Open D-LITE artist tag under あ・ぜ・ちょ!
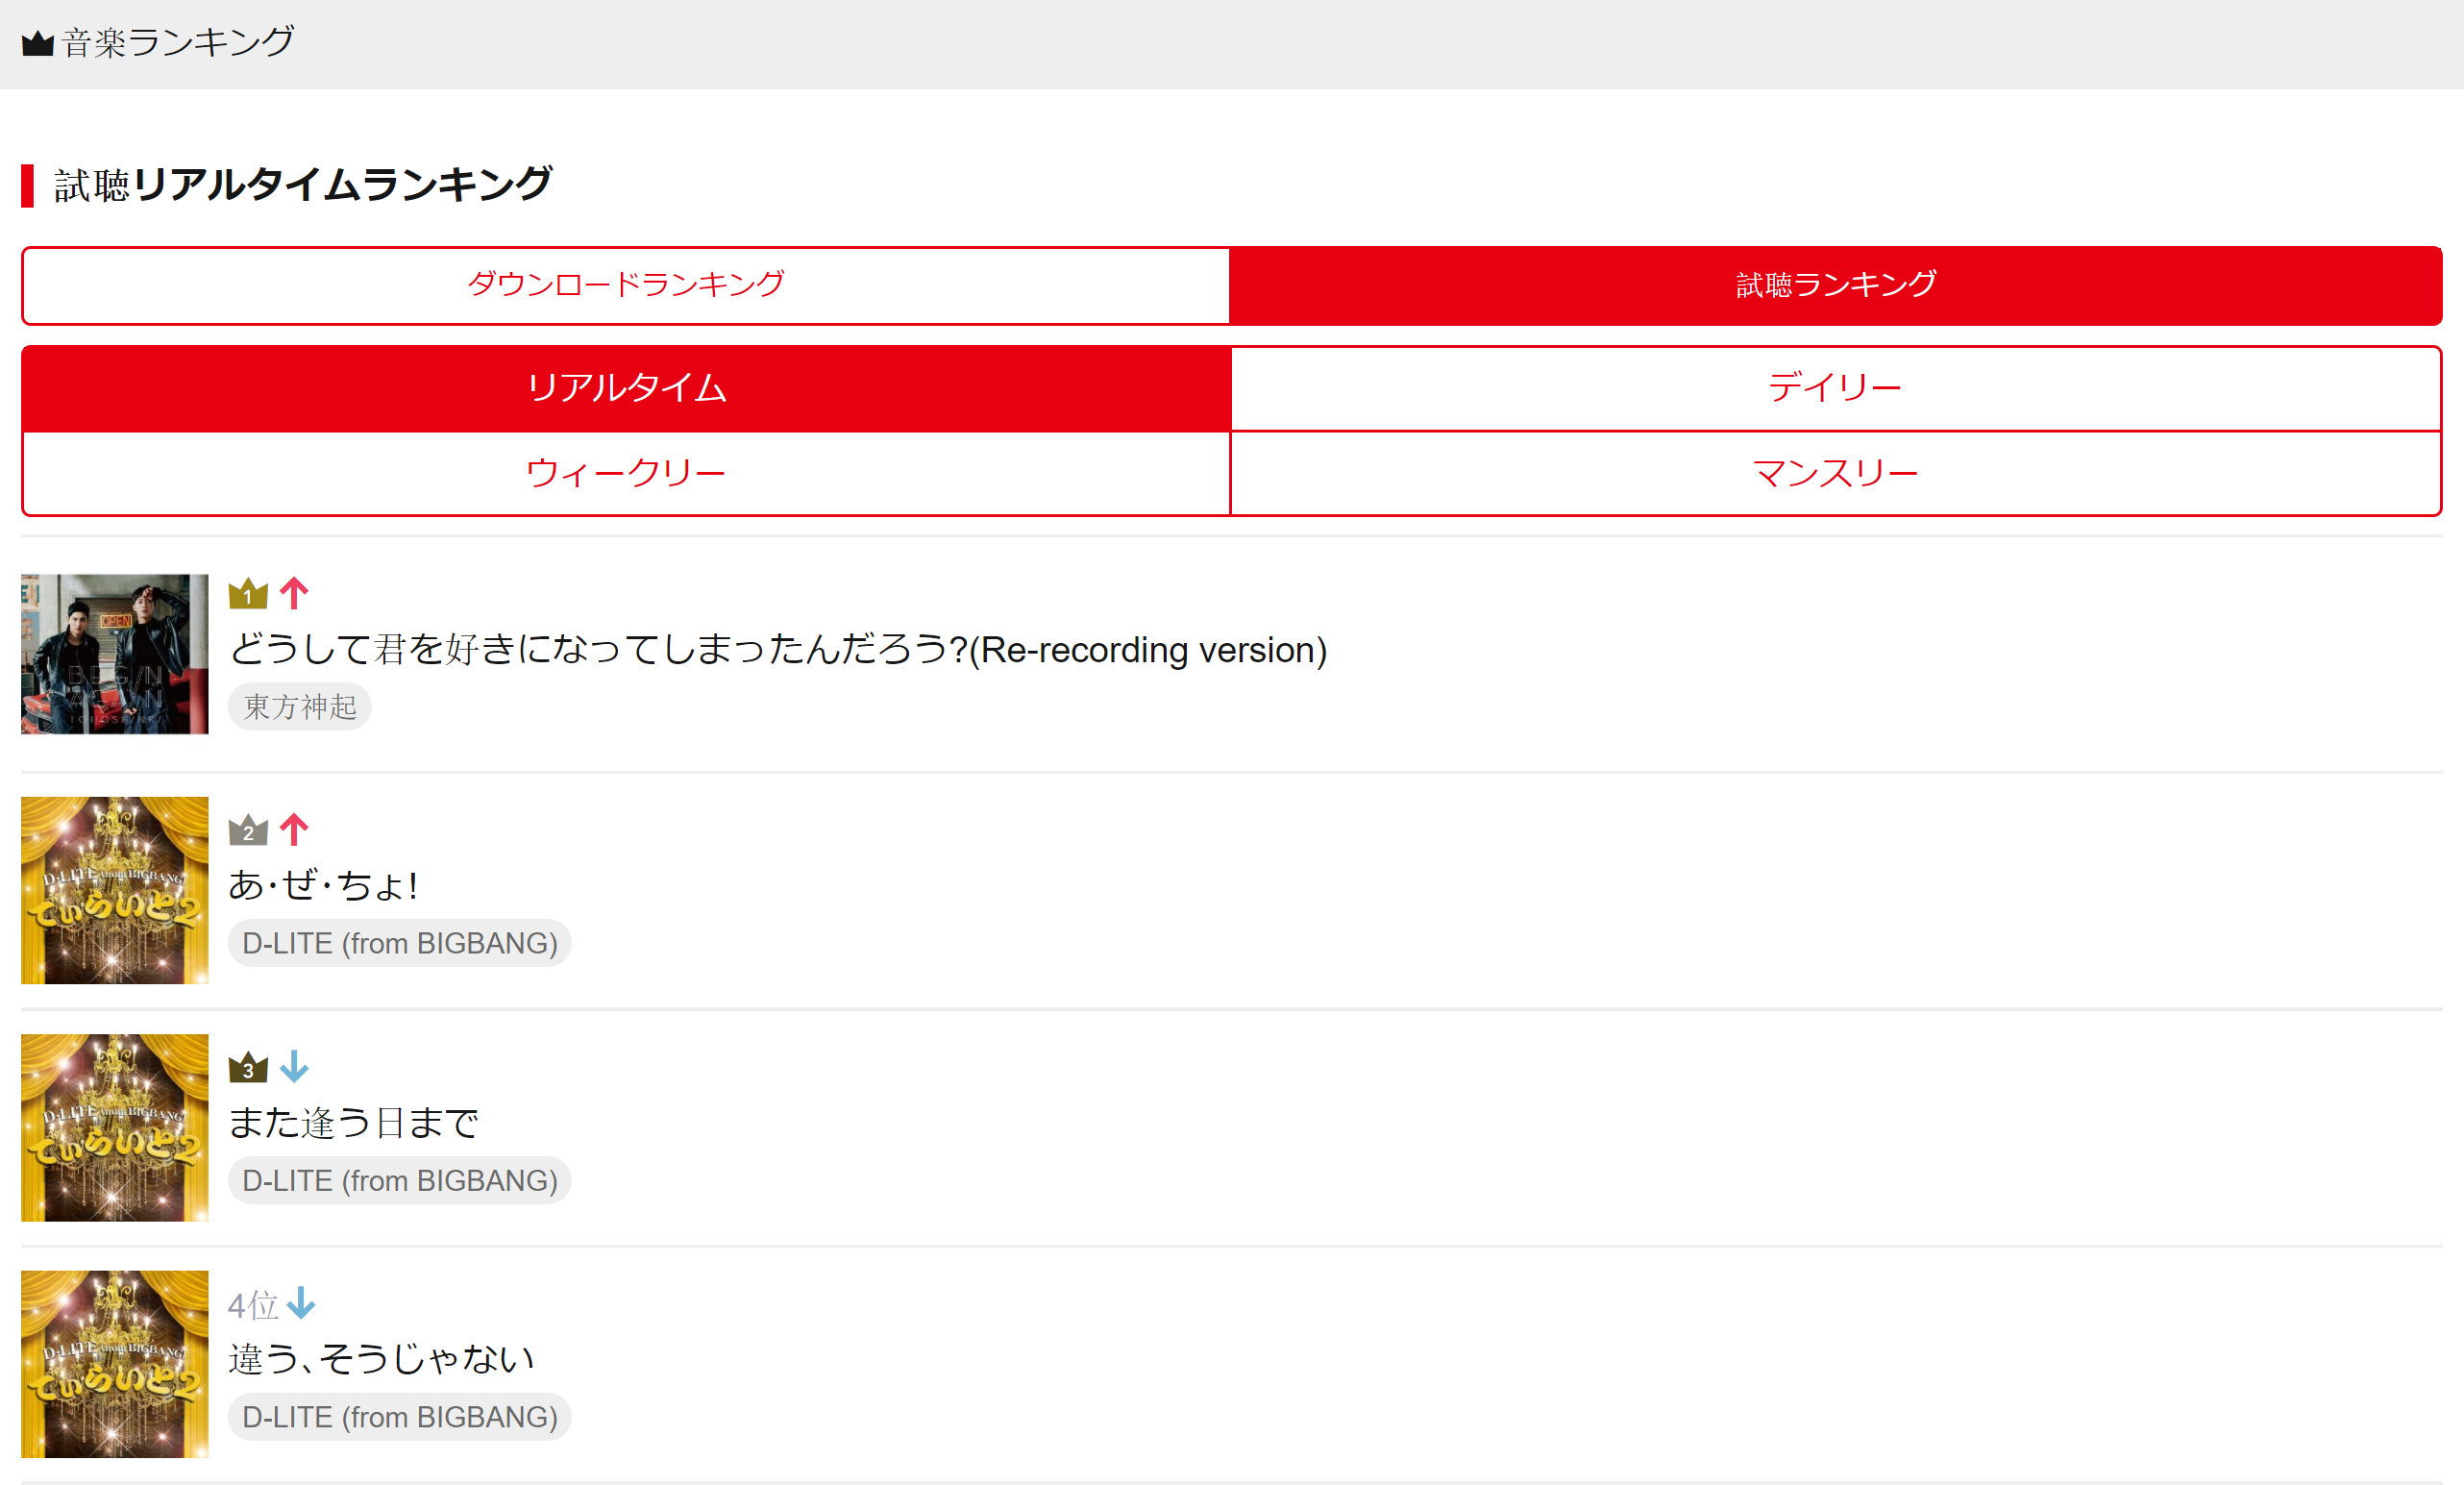This screenshot has width=2464, height=1485. pyautogui.click(x=399, y=943)
